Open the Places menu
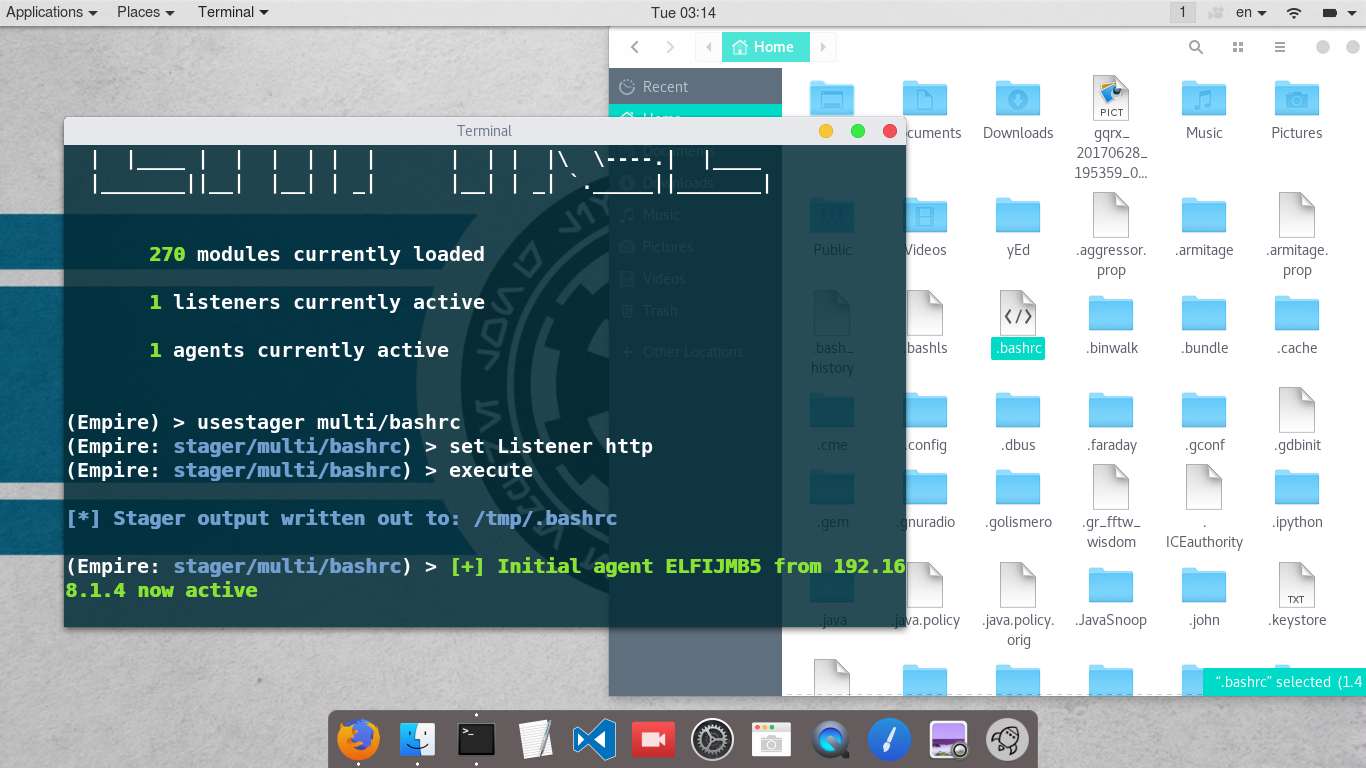The width and height of the screenshot is (1366, 768). pyautogui.click(x=146, y=12)
